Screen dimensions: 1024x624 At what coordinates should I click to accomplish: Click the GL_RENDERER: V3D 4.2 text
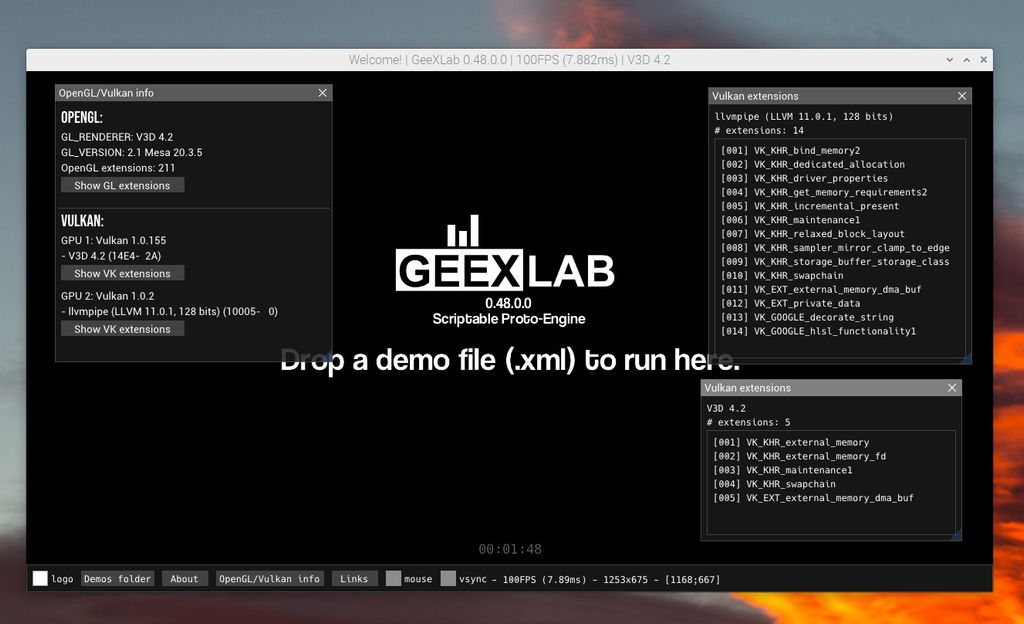pos(117,137)
